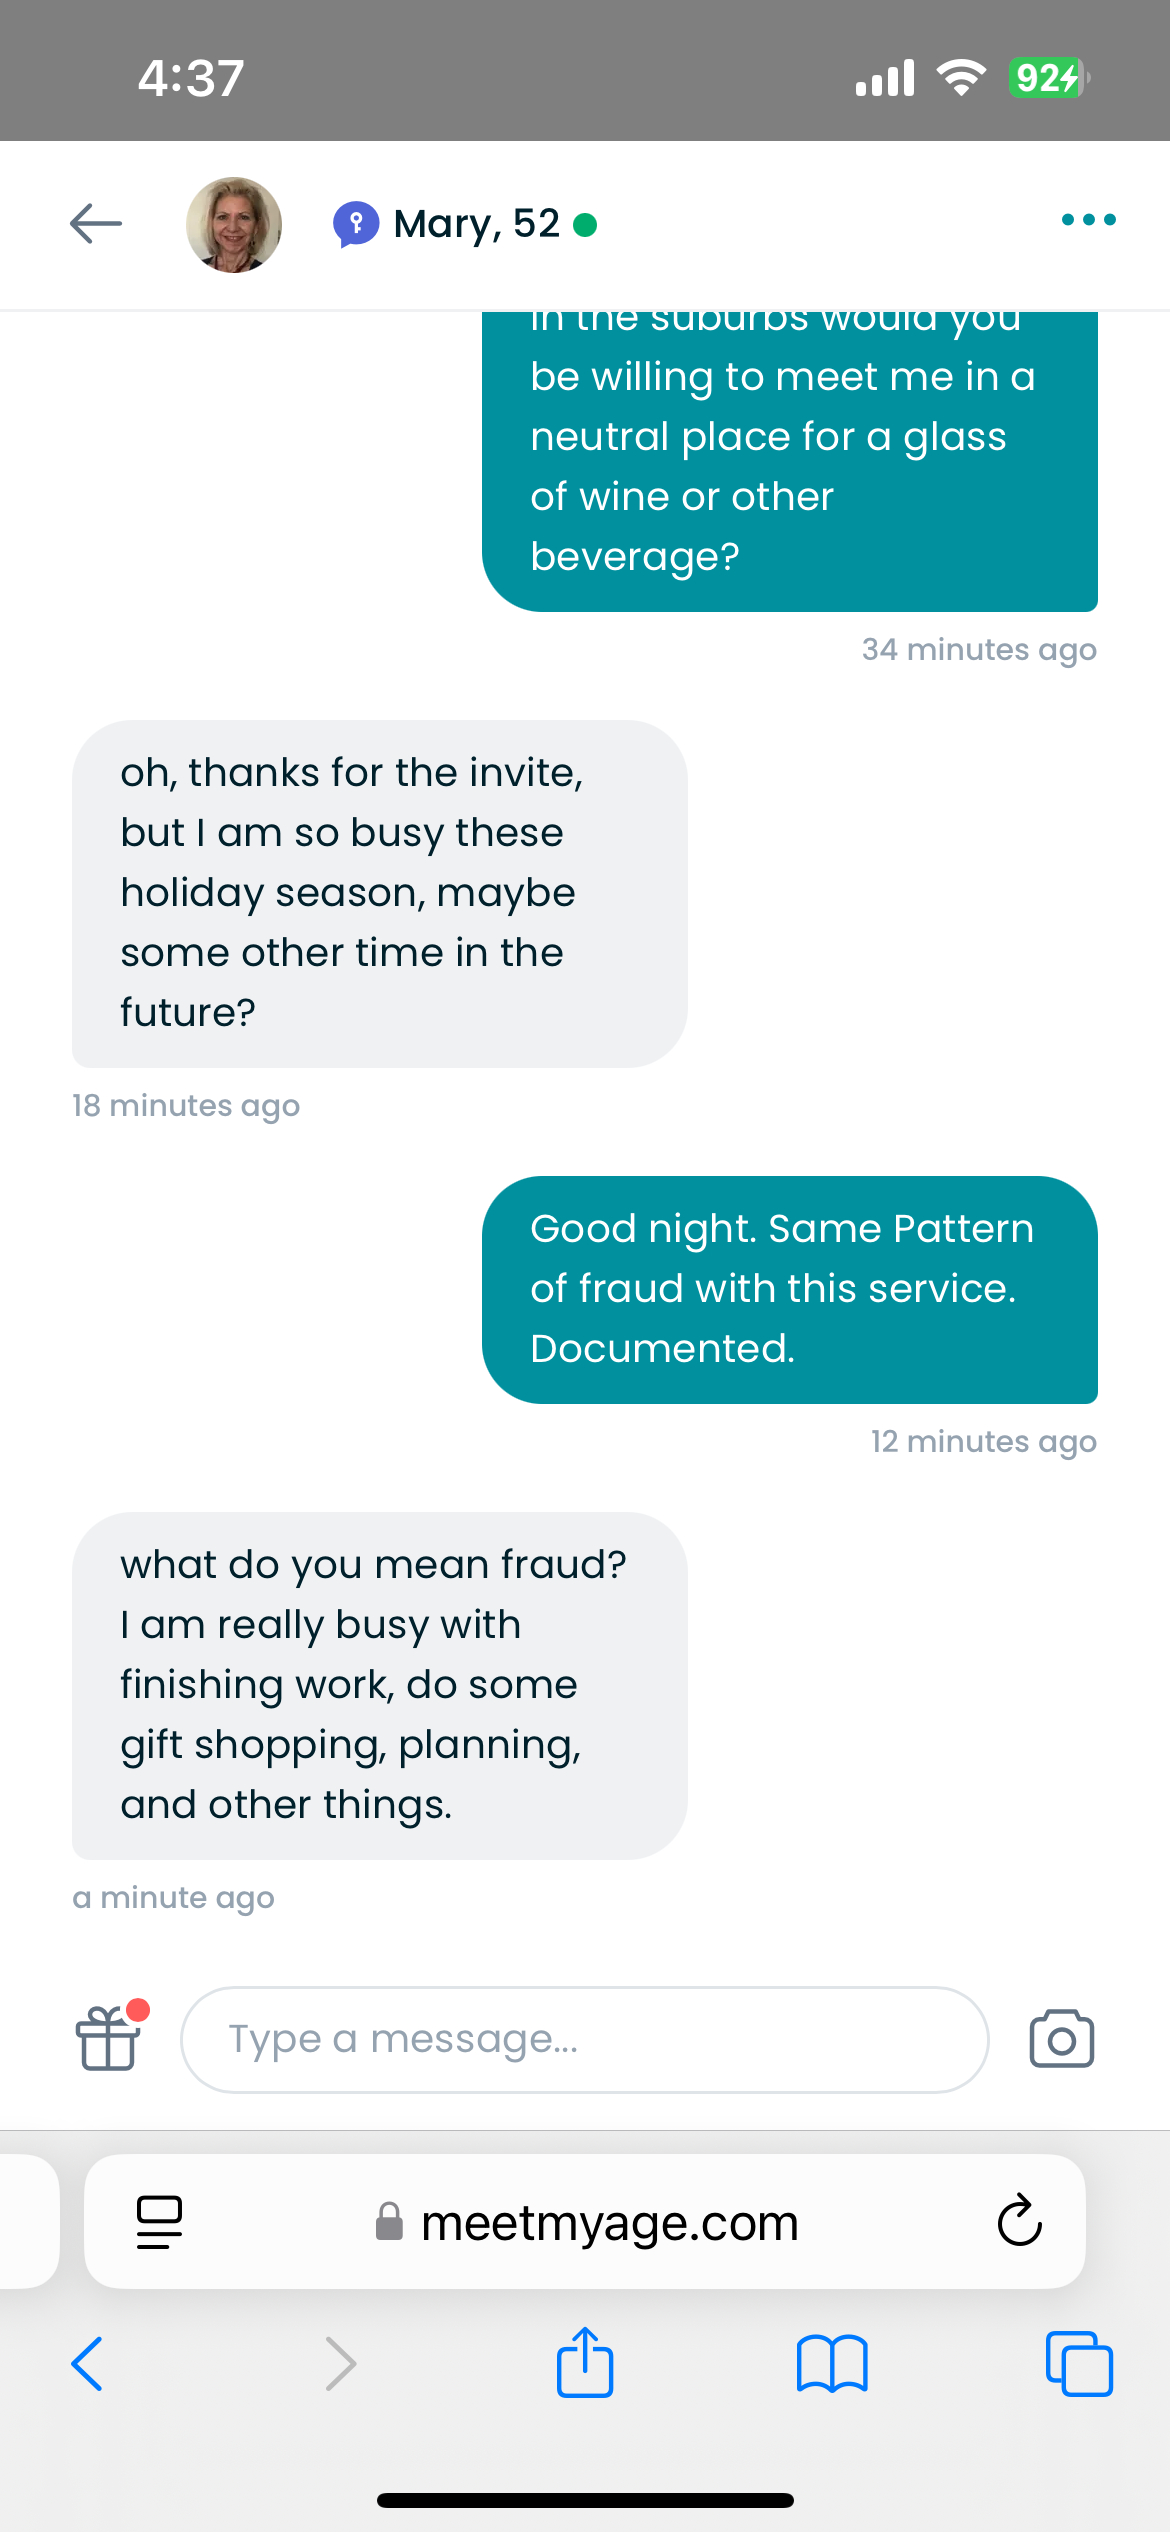Image resolution: width=1170 pixels, height=2532 pixels.
Task: Tap the camera icon to attach photo
Action: click(1062, 2039)
